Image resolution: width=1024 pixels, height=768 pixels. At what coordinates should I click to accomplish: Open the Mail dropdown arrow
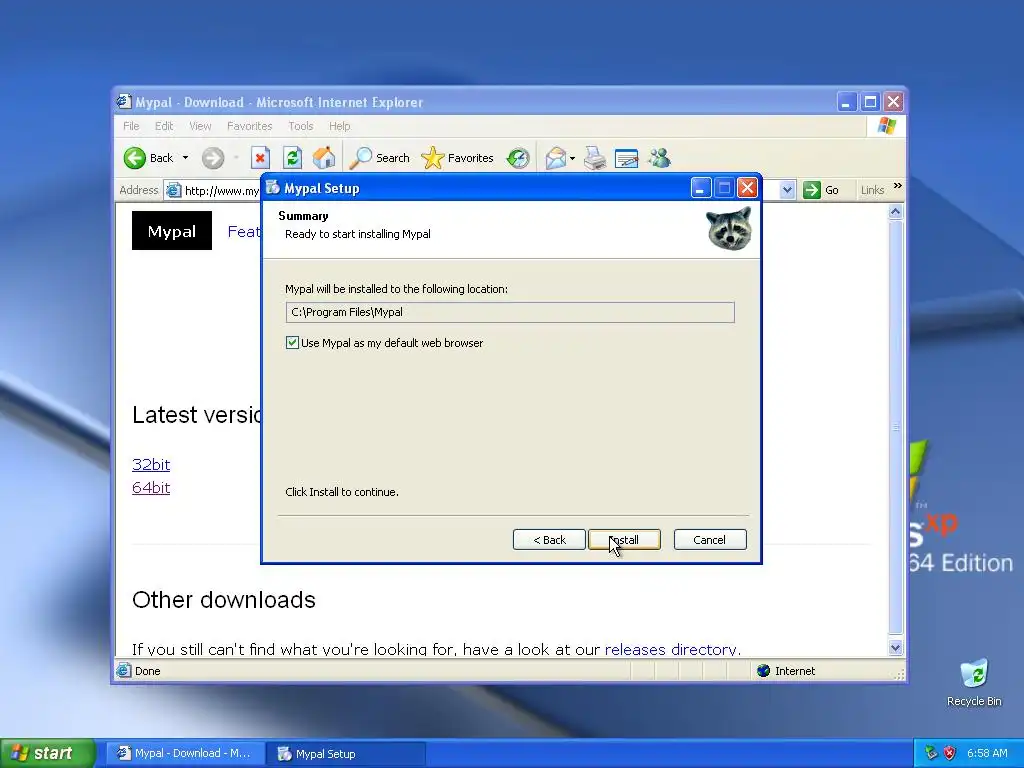click(572, 158)
